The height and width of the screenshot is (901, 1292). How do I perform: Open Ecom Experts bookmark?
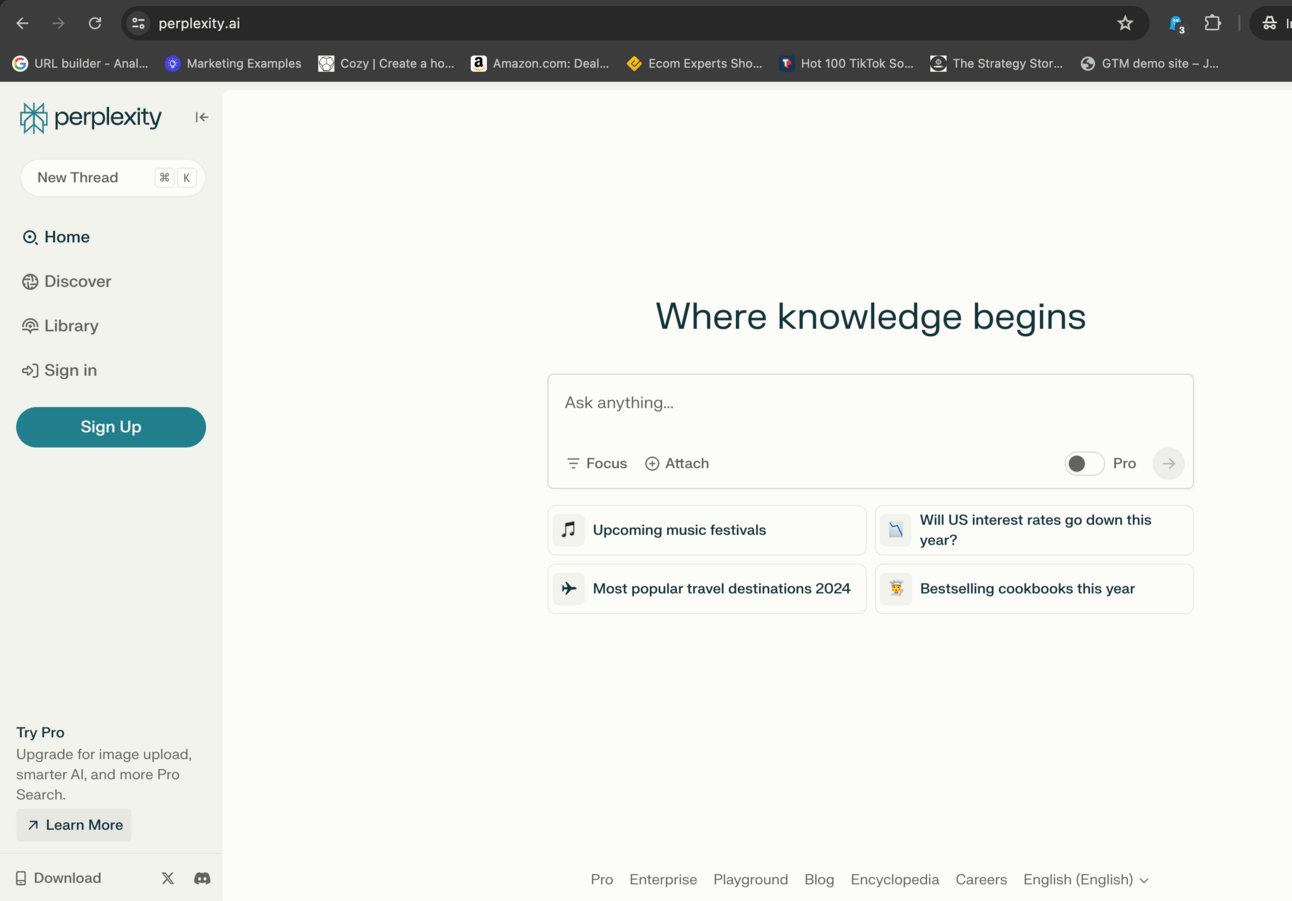[x=694, y=63]
